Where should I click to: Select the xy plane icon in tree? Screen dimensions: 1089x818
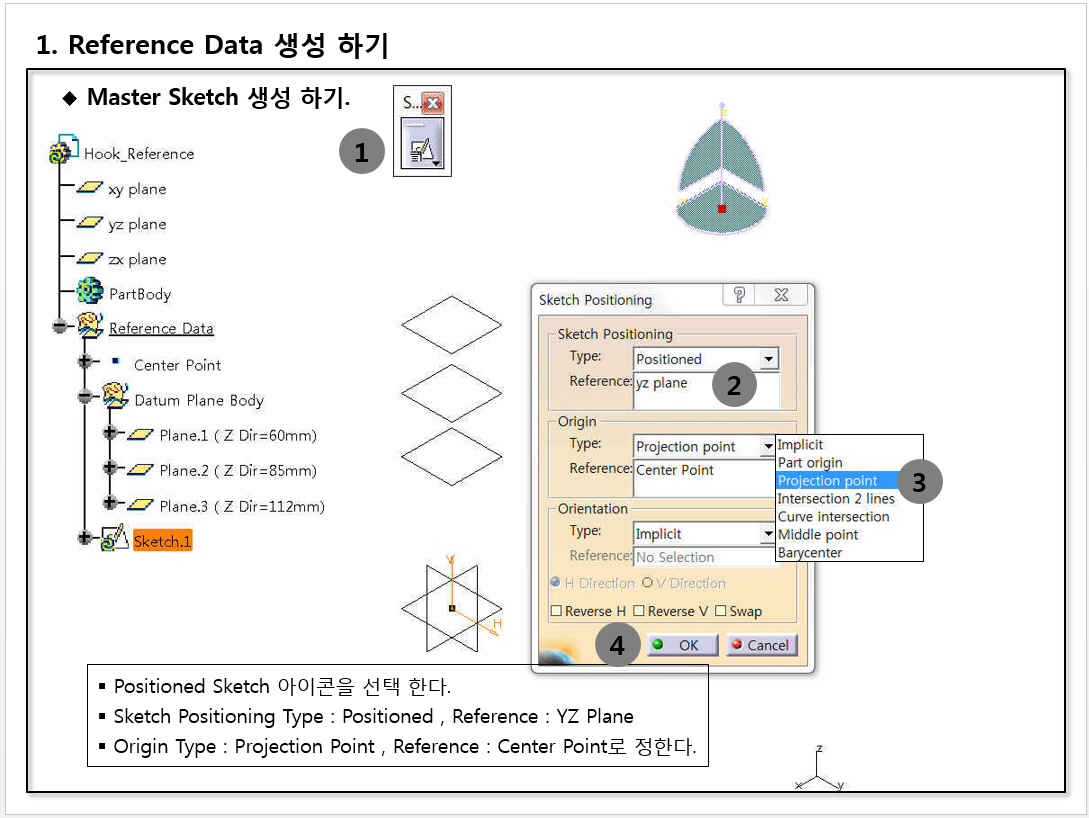click(91, 189)
